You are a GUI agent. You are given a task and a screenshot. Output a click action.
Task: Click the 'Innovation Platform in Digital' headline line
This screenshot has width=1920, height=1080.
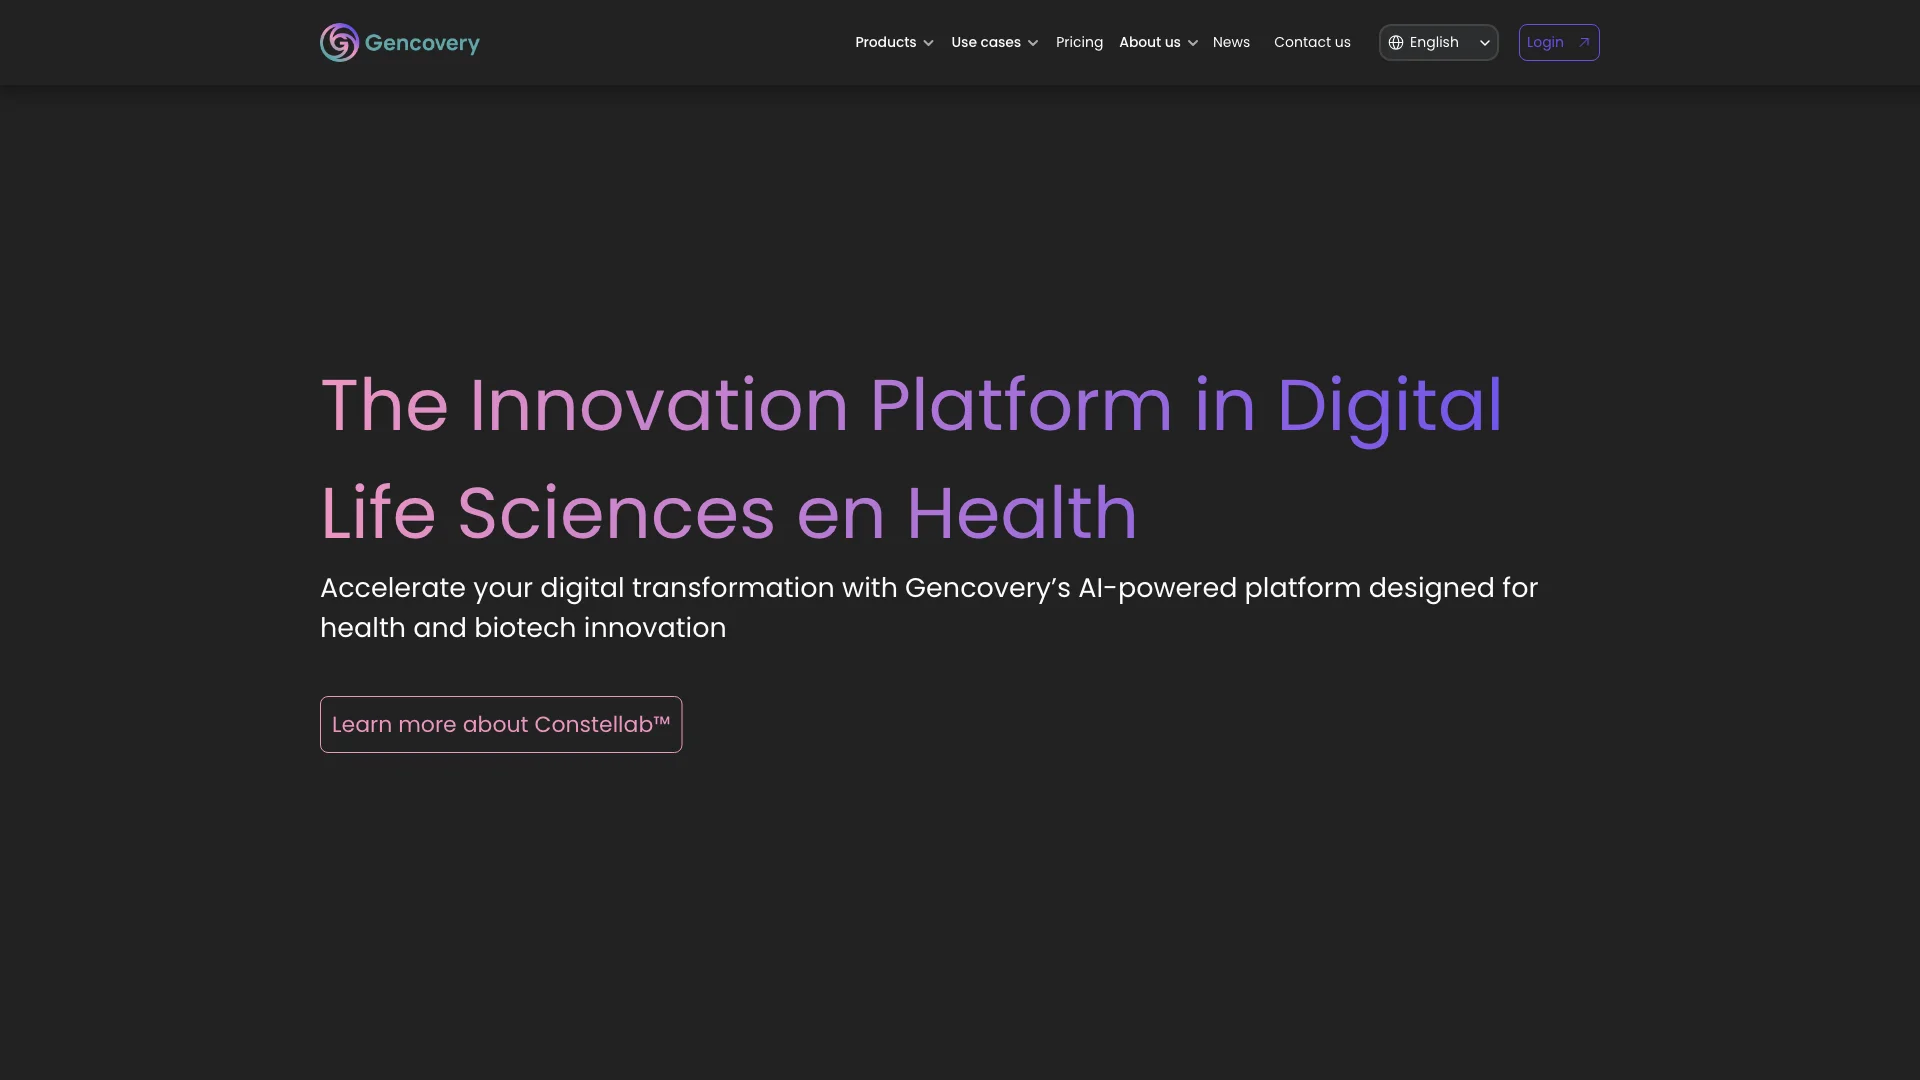pos(910,406)
